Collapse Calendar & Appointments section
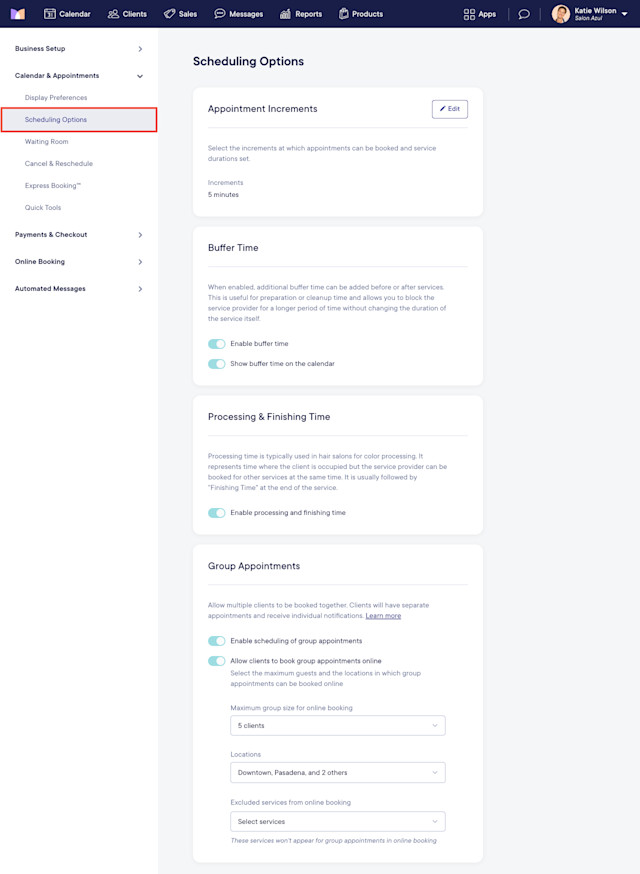The image size is (640, 874). (79, 76)
